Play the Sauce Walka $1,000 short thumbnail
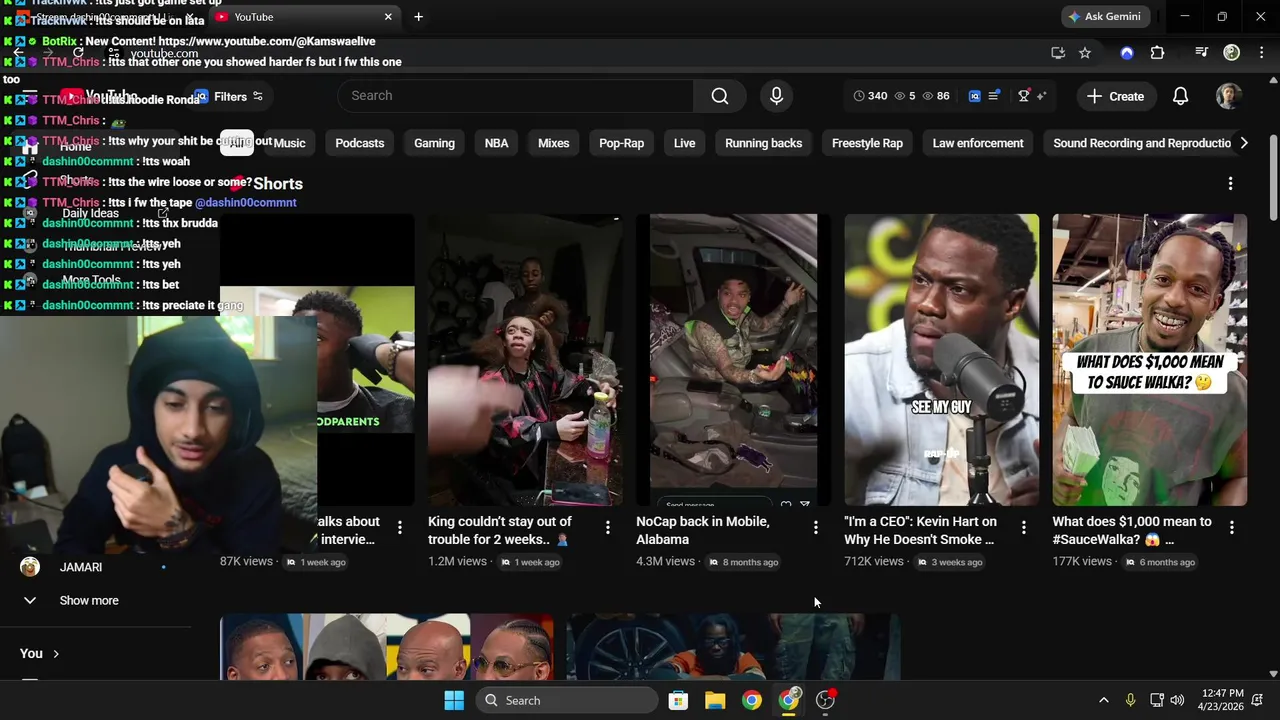1280x720 pixels. tap(1149, 360)
